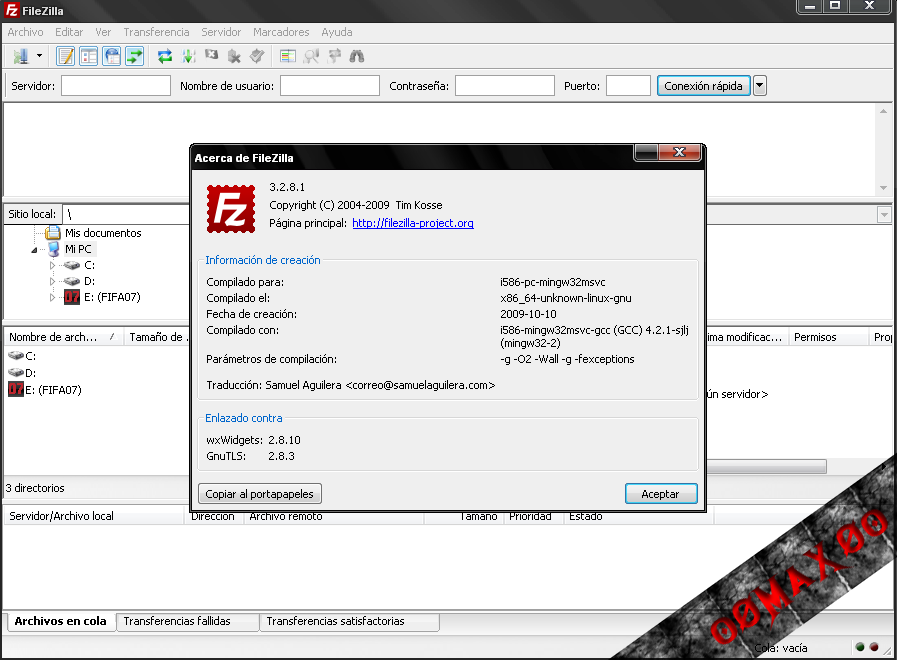Click the synchronized browsing toolbar icon
This screenshot has width=897, height=660.
334,56
